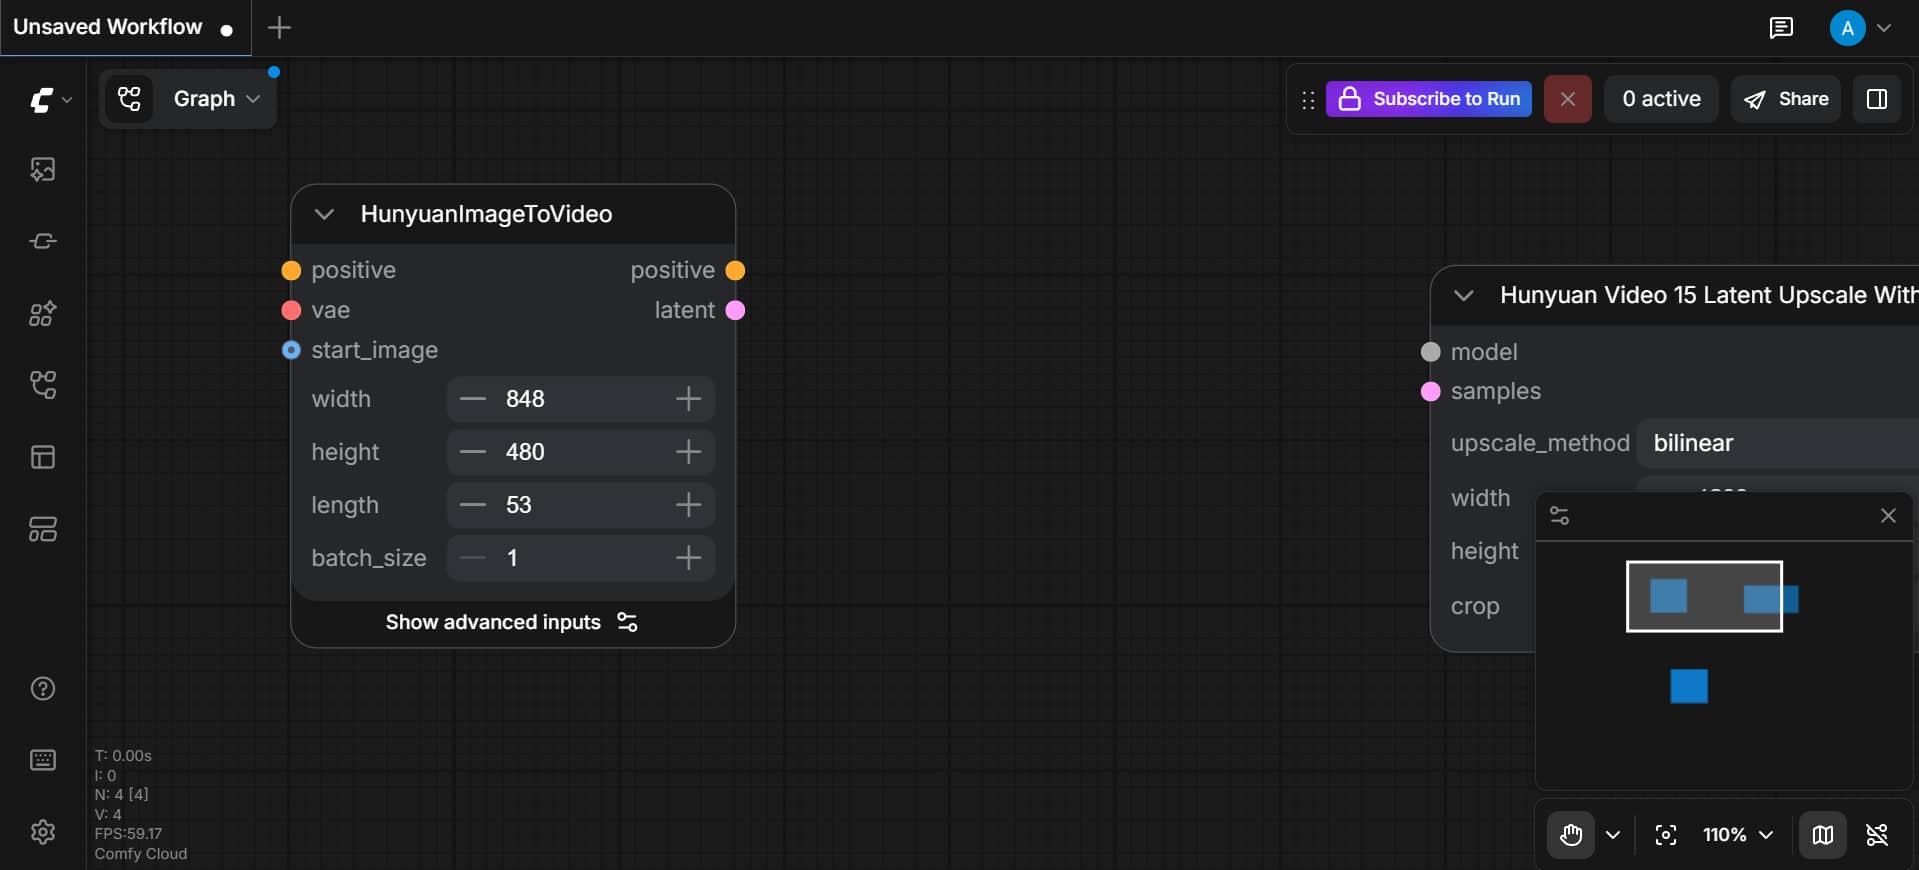Click the samples input connector dot
Viewport: 1919px width, 870px height.
point(1431,391)
